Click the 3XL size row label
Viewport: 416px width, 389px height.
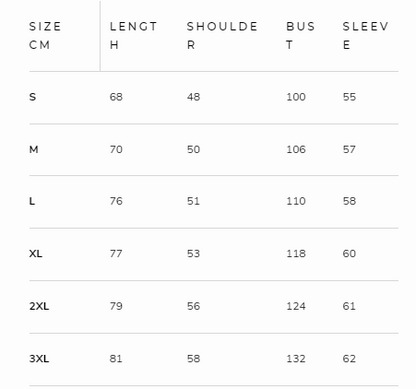coord(39,359)
